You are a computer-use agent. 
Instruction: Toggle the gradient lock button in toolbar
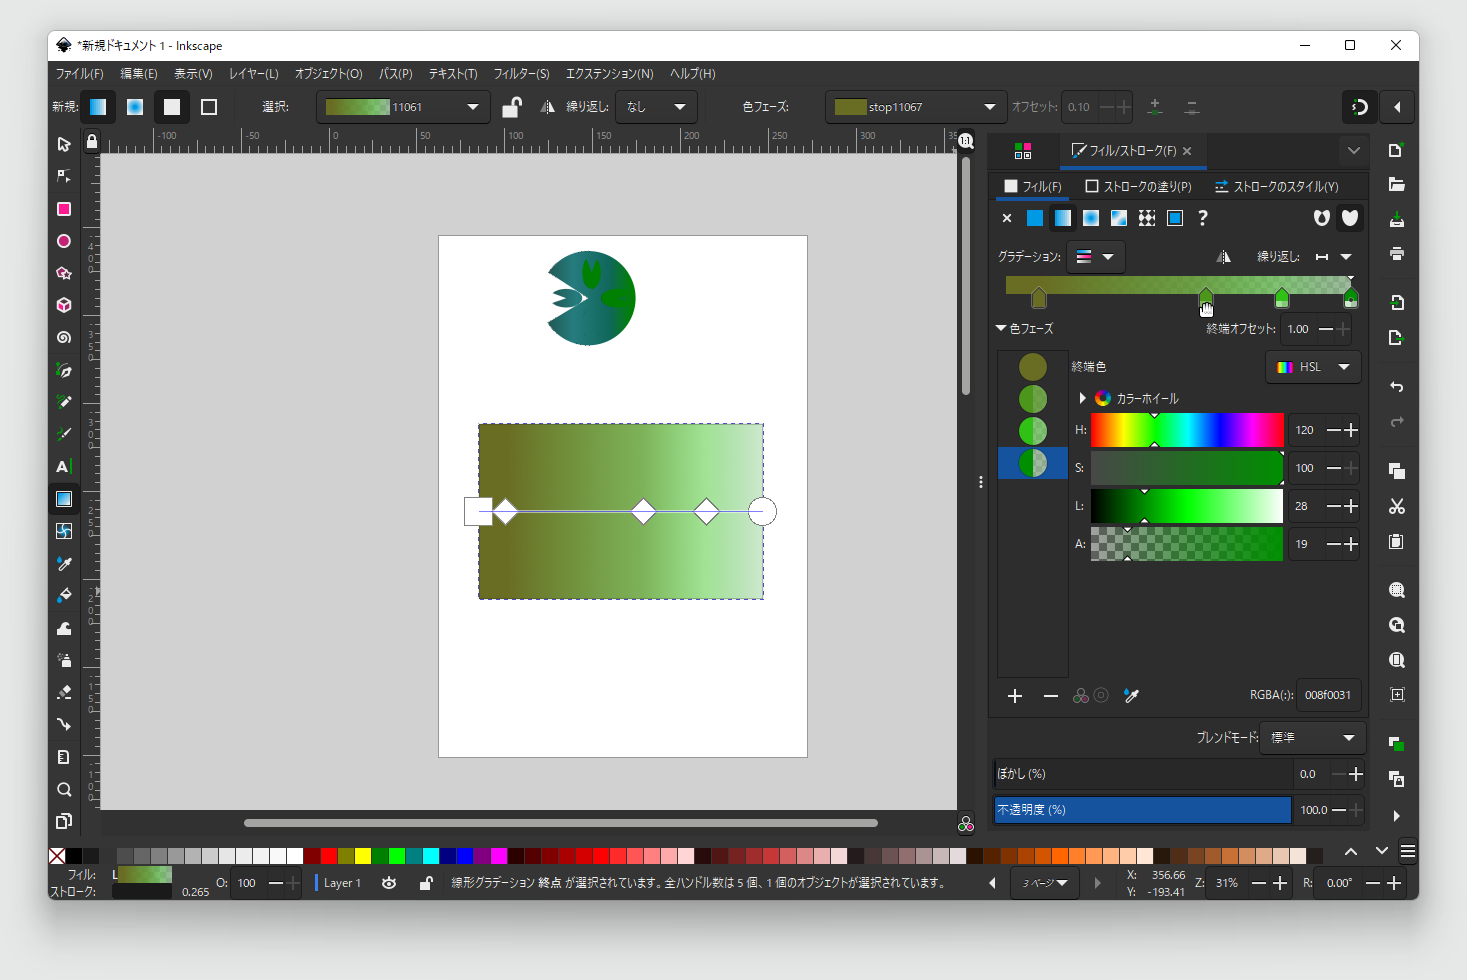pyautogui.click(x=511, y=107)
